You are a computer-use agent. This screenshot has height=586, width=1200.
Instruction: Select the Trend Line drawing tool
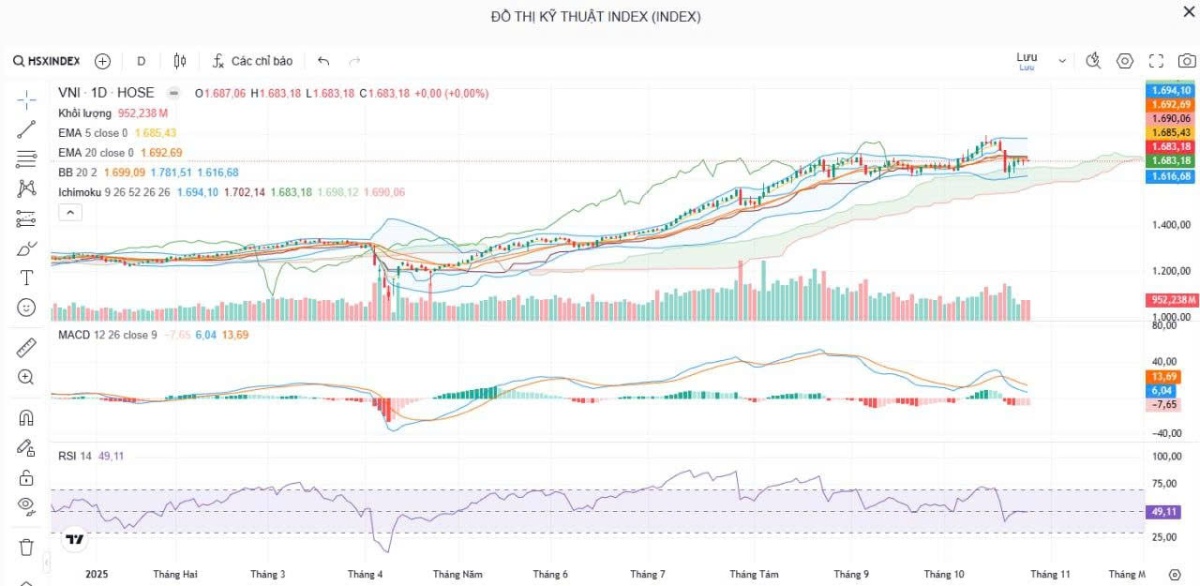[25, 127]
